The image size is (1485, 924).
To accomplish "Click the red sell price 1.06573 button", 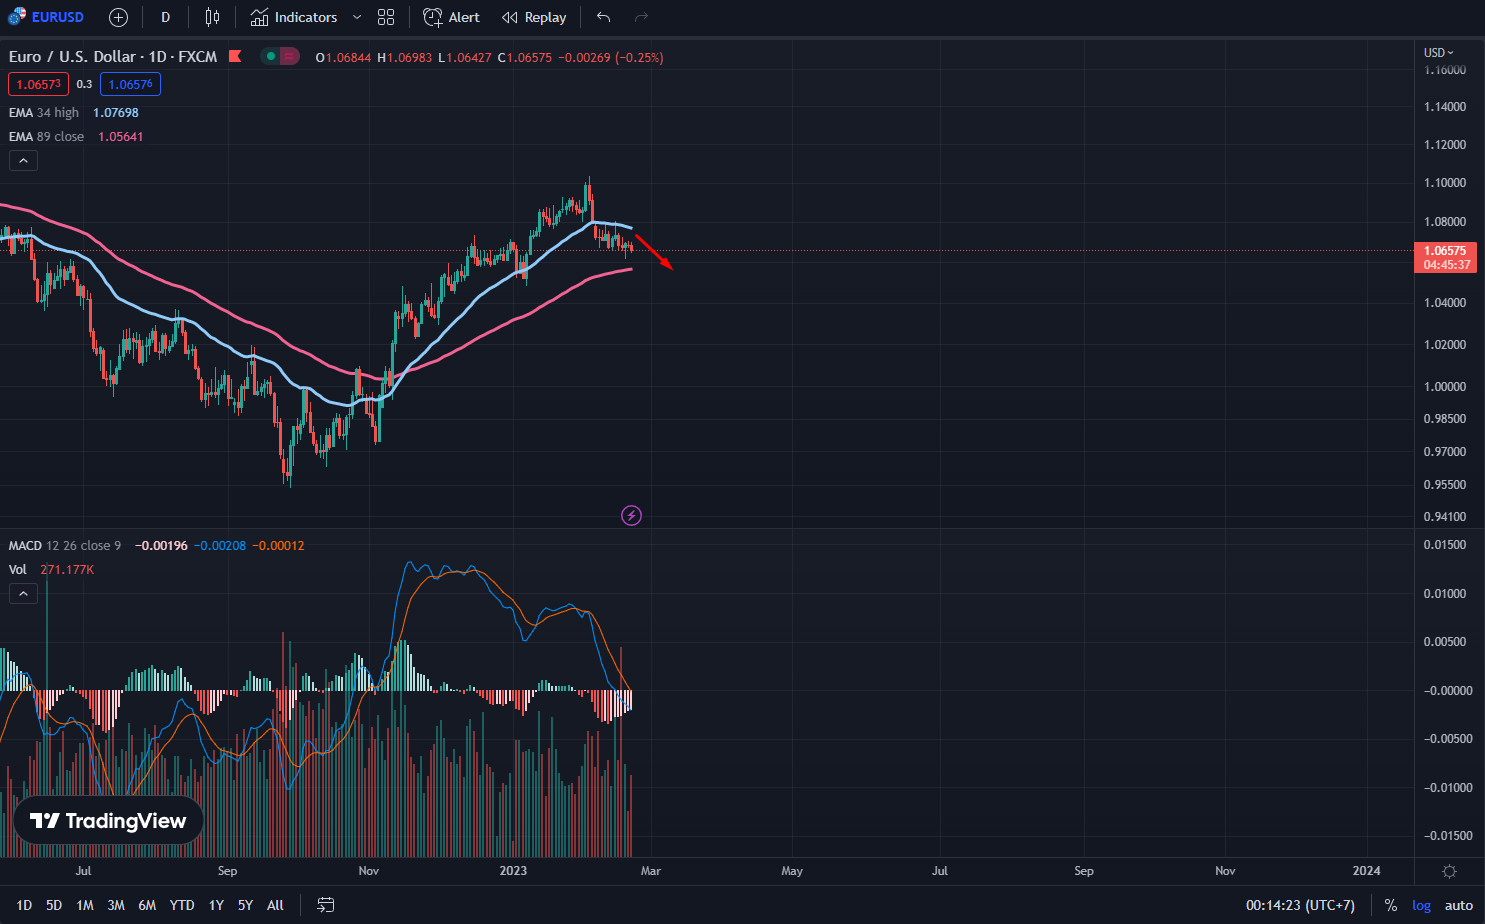I will click(x=38, y=84).
